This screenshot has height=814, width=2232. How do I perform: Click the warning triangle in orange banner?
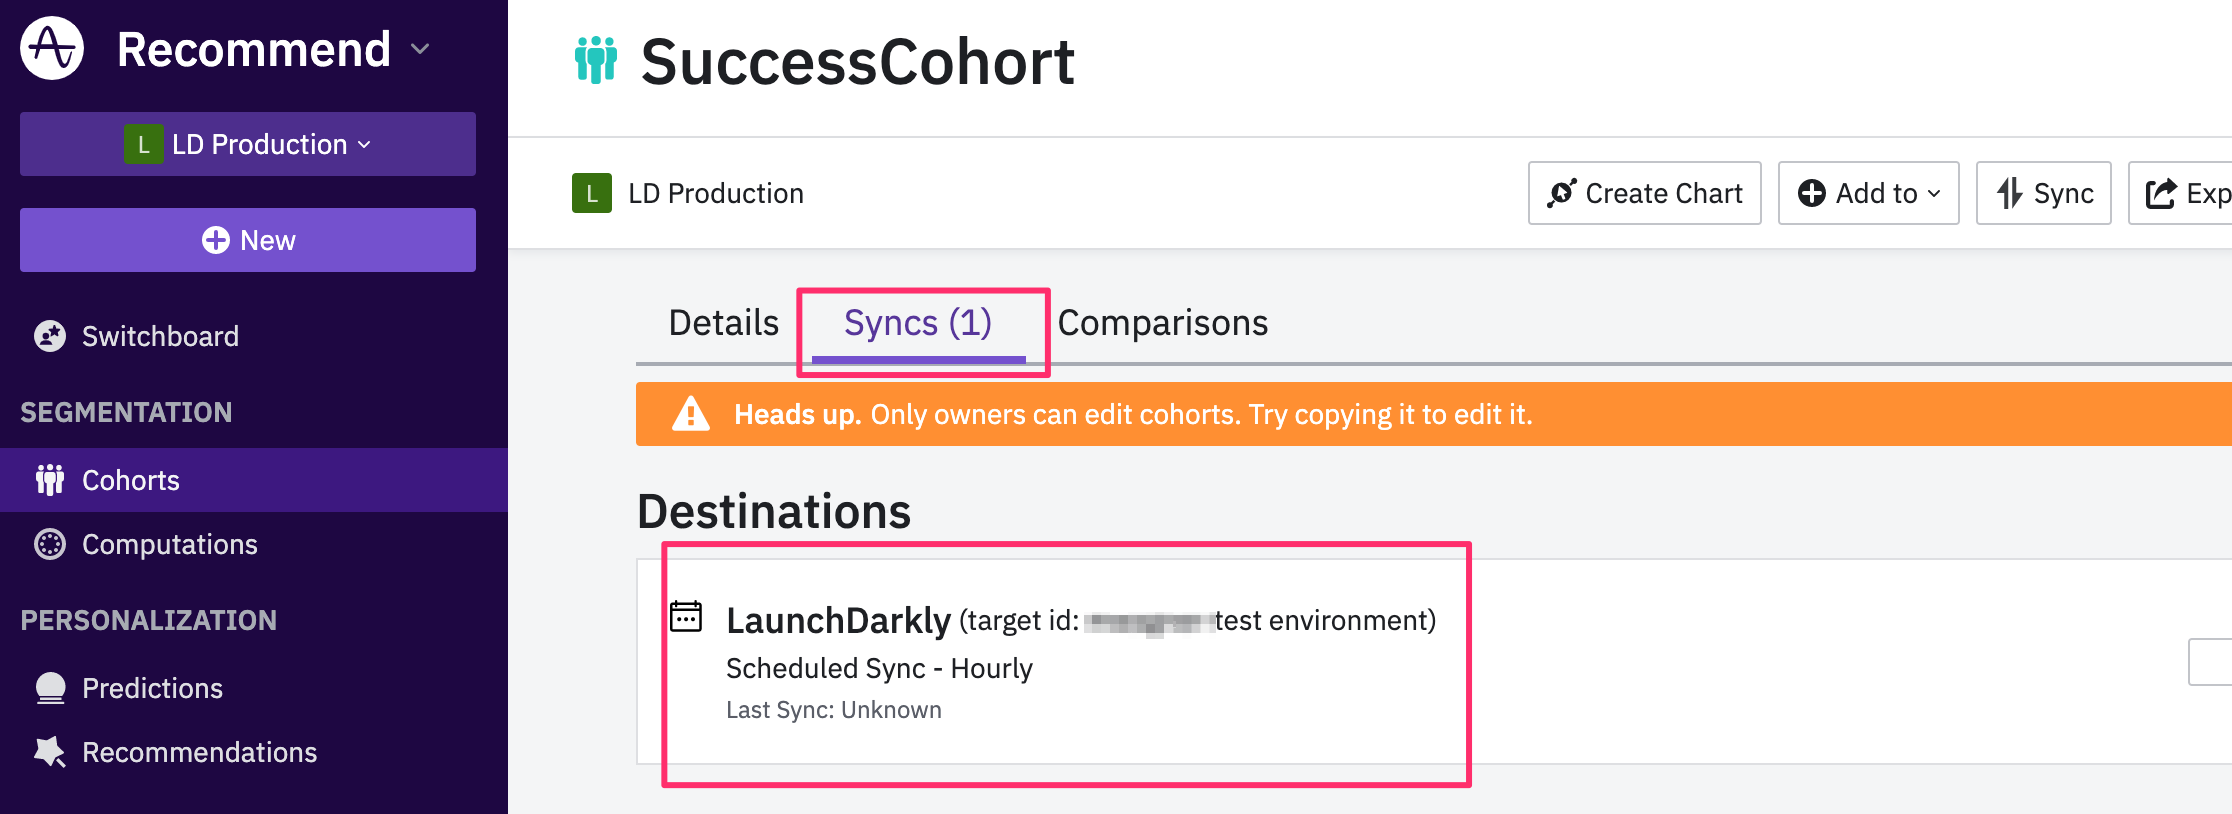691,414
